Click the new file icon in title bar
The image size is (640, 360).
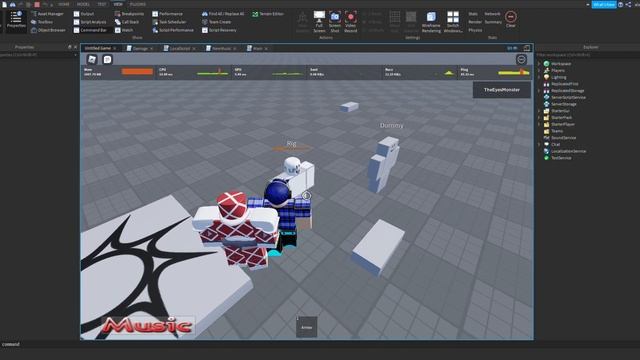[x=4, y=4]
